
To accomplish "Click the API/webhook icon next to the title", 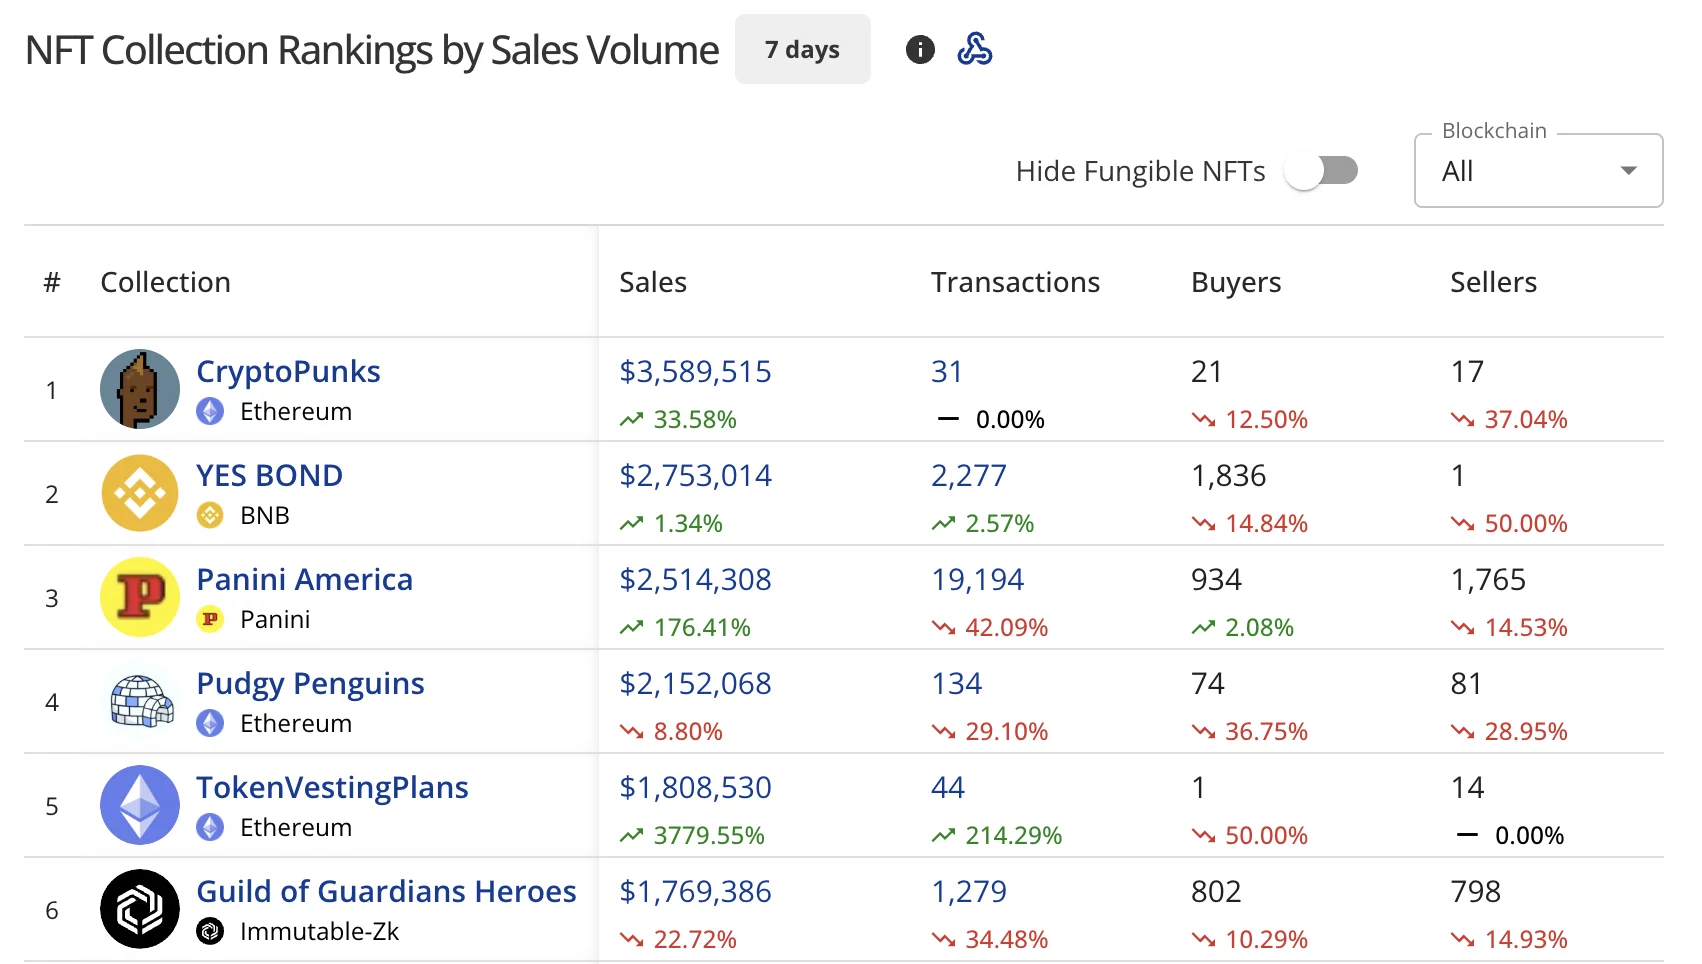I will pyautogui.click(x=975, y=48).
